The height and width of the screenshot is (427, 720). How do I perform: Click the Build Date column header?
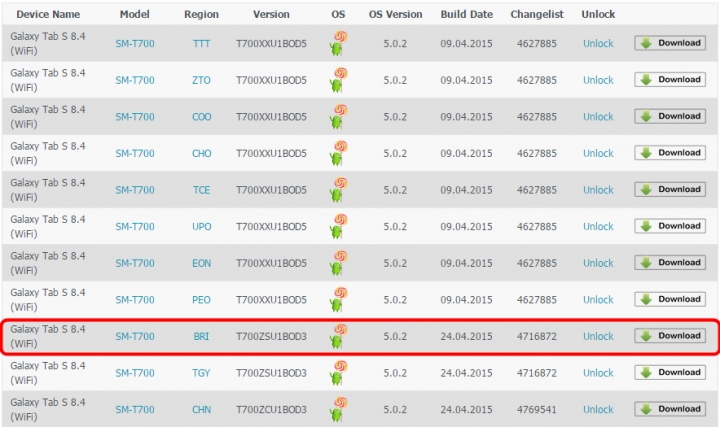[x=467, y=14]
